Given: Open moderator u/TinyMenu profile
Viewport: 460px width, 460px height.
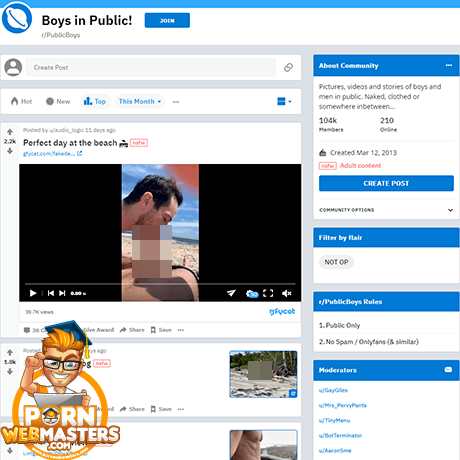Looking at the screenshot, I should click(x=334, y=420).
